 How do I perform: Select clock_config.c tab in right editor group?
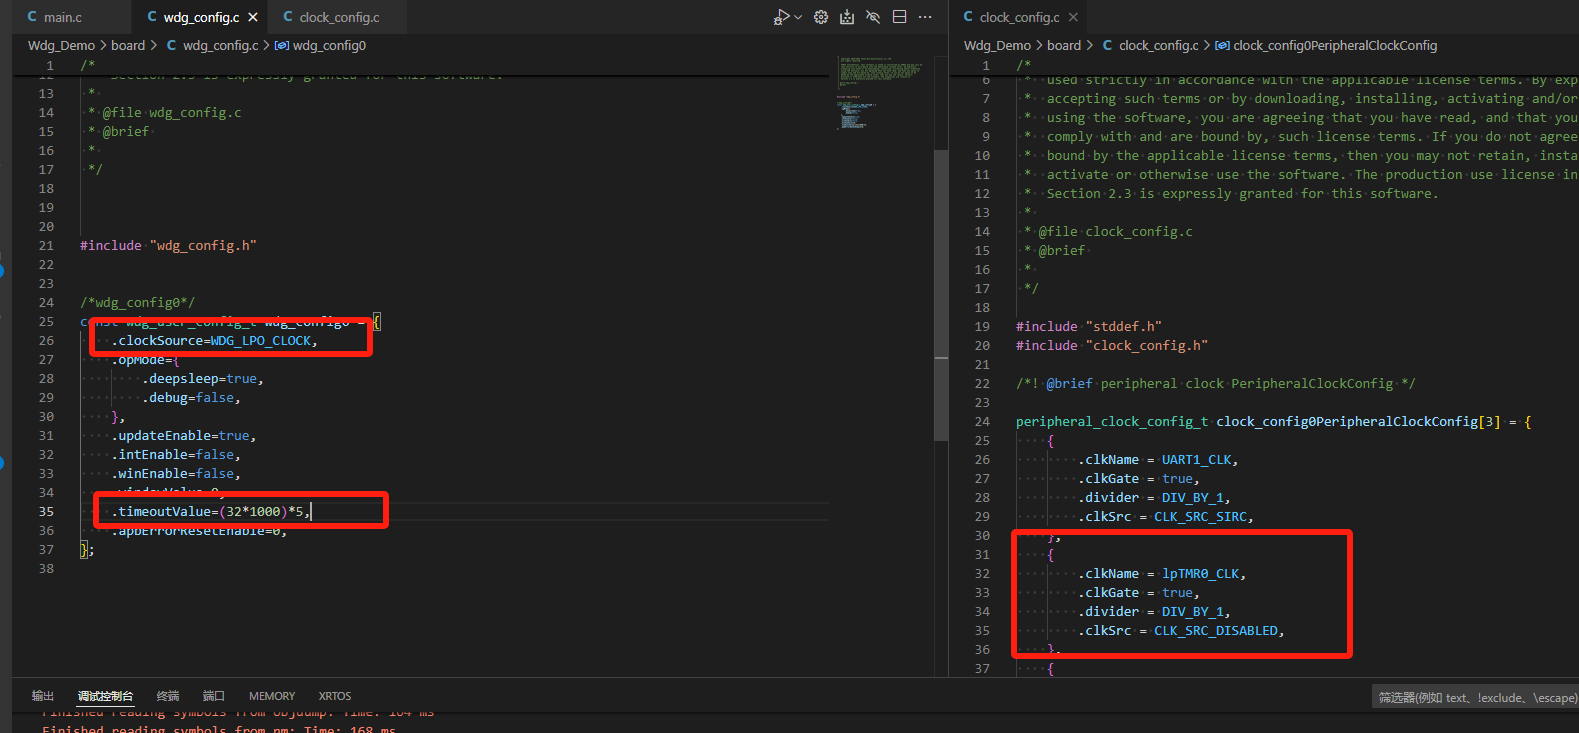coord(1019,17)
